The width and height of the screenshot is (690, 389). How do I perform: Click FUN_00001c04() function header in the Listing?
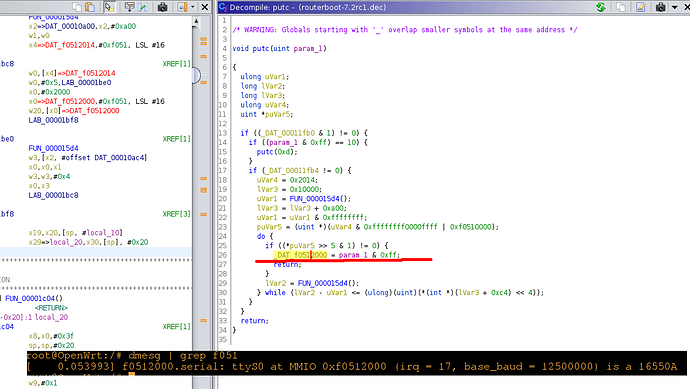click(x=34, y=298)
